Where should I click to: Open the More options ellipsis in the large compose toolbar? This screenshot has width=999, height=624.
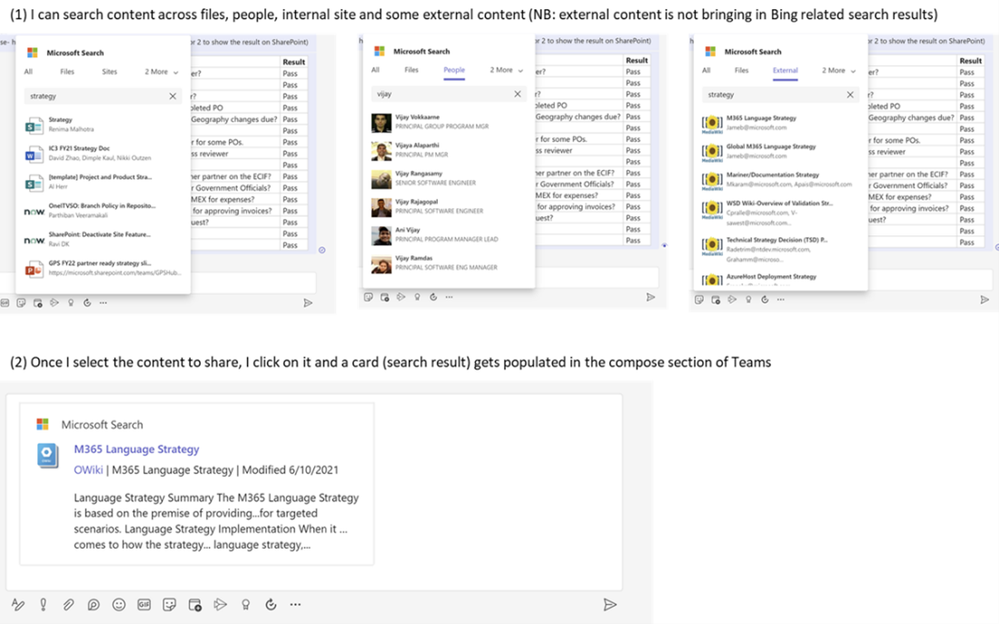(295, 604)
